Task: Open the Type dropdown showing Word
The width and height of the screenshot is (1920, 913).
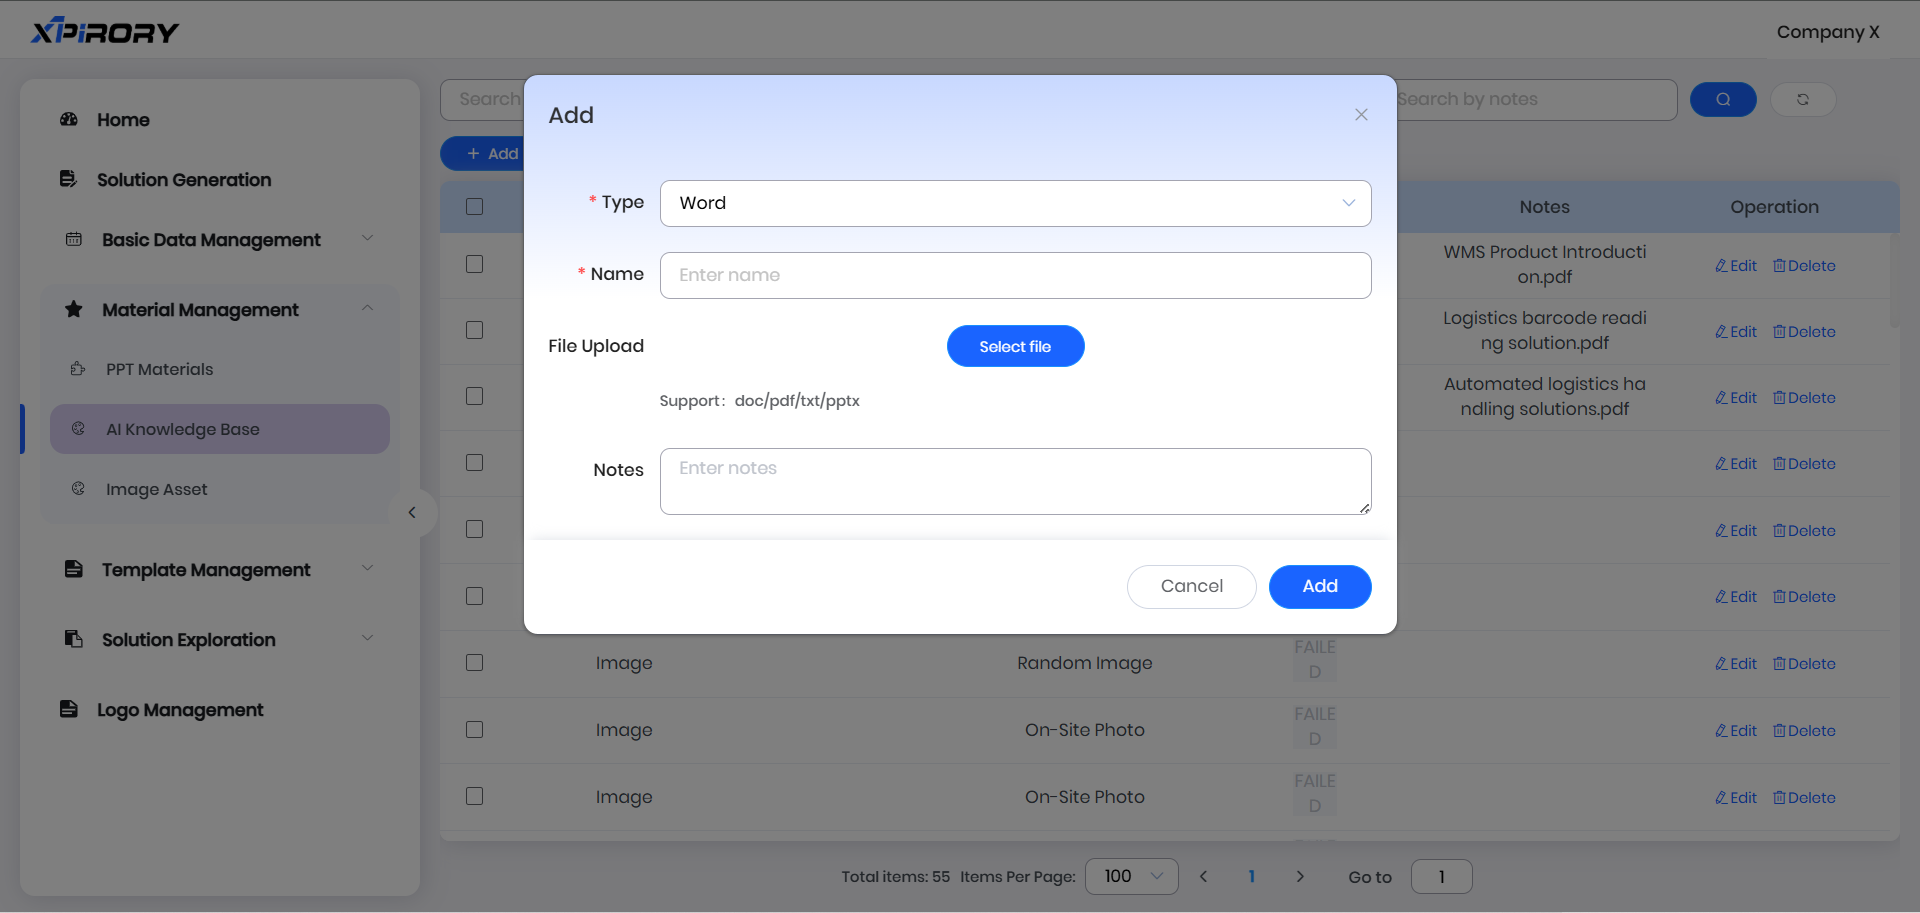Action: 1014,203
